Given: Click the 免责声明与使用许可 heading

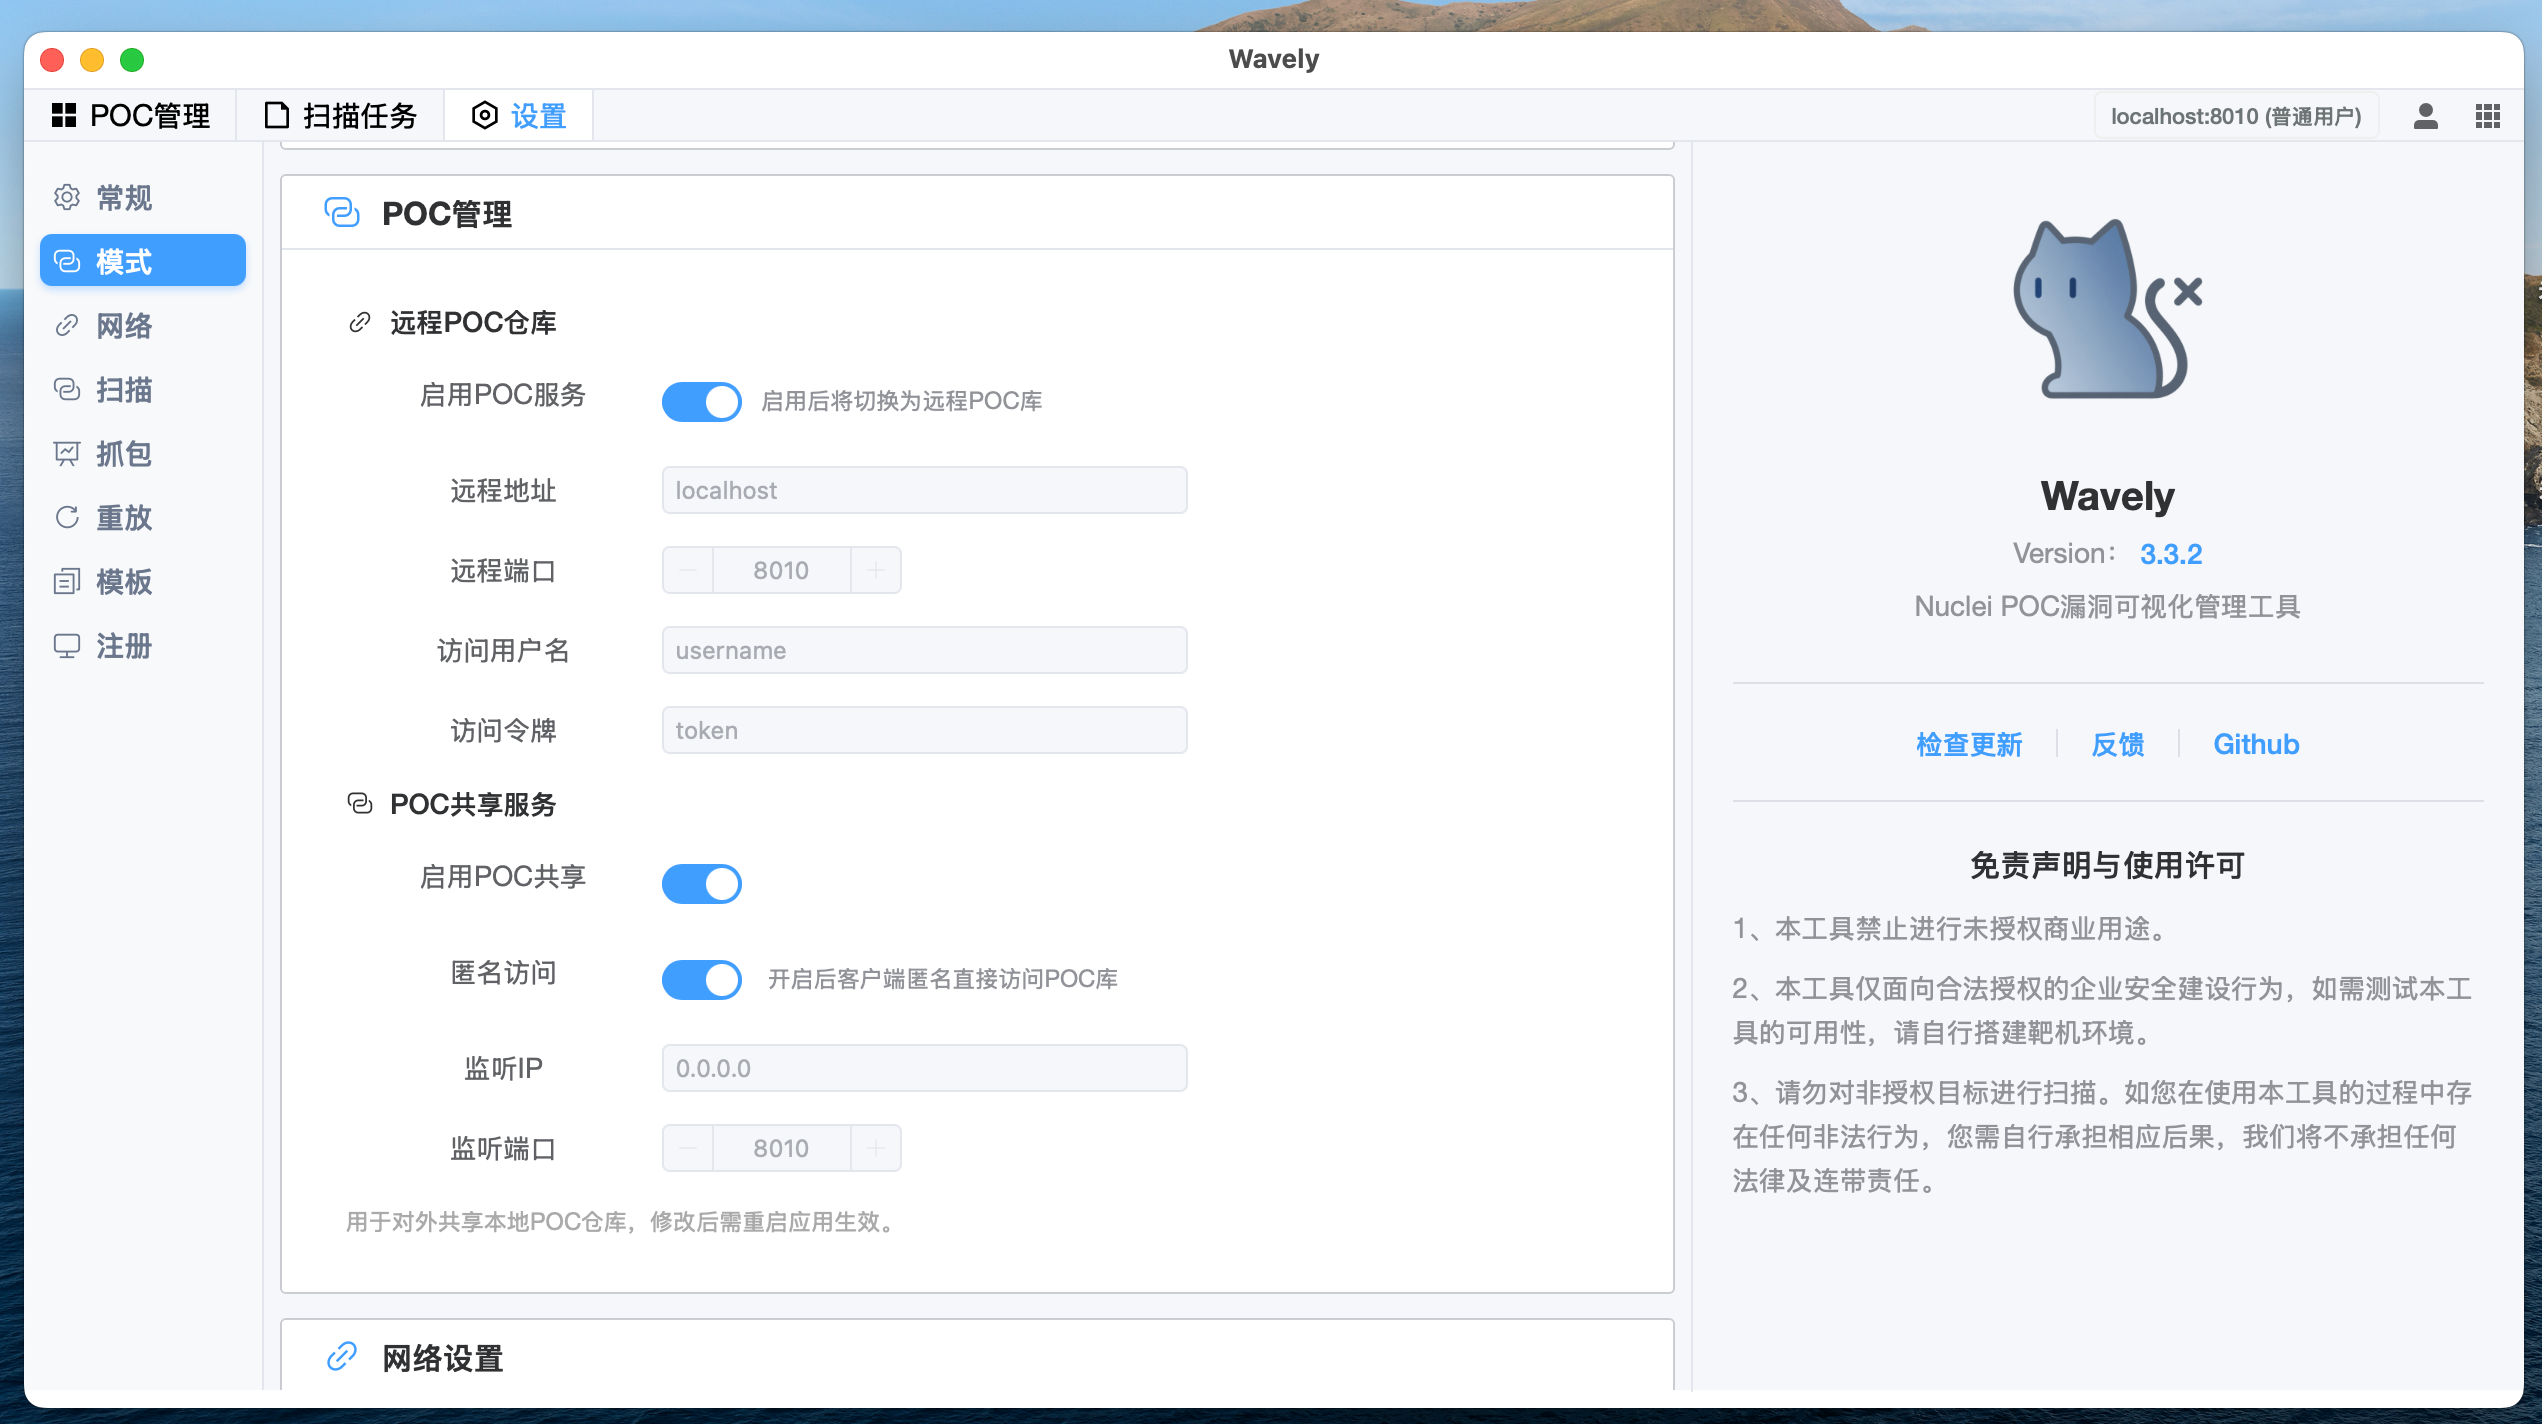Looking at the screenshot, I should [x=2108, y=865].
